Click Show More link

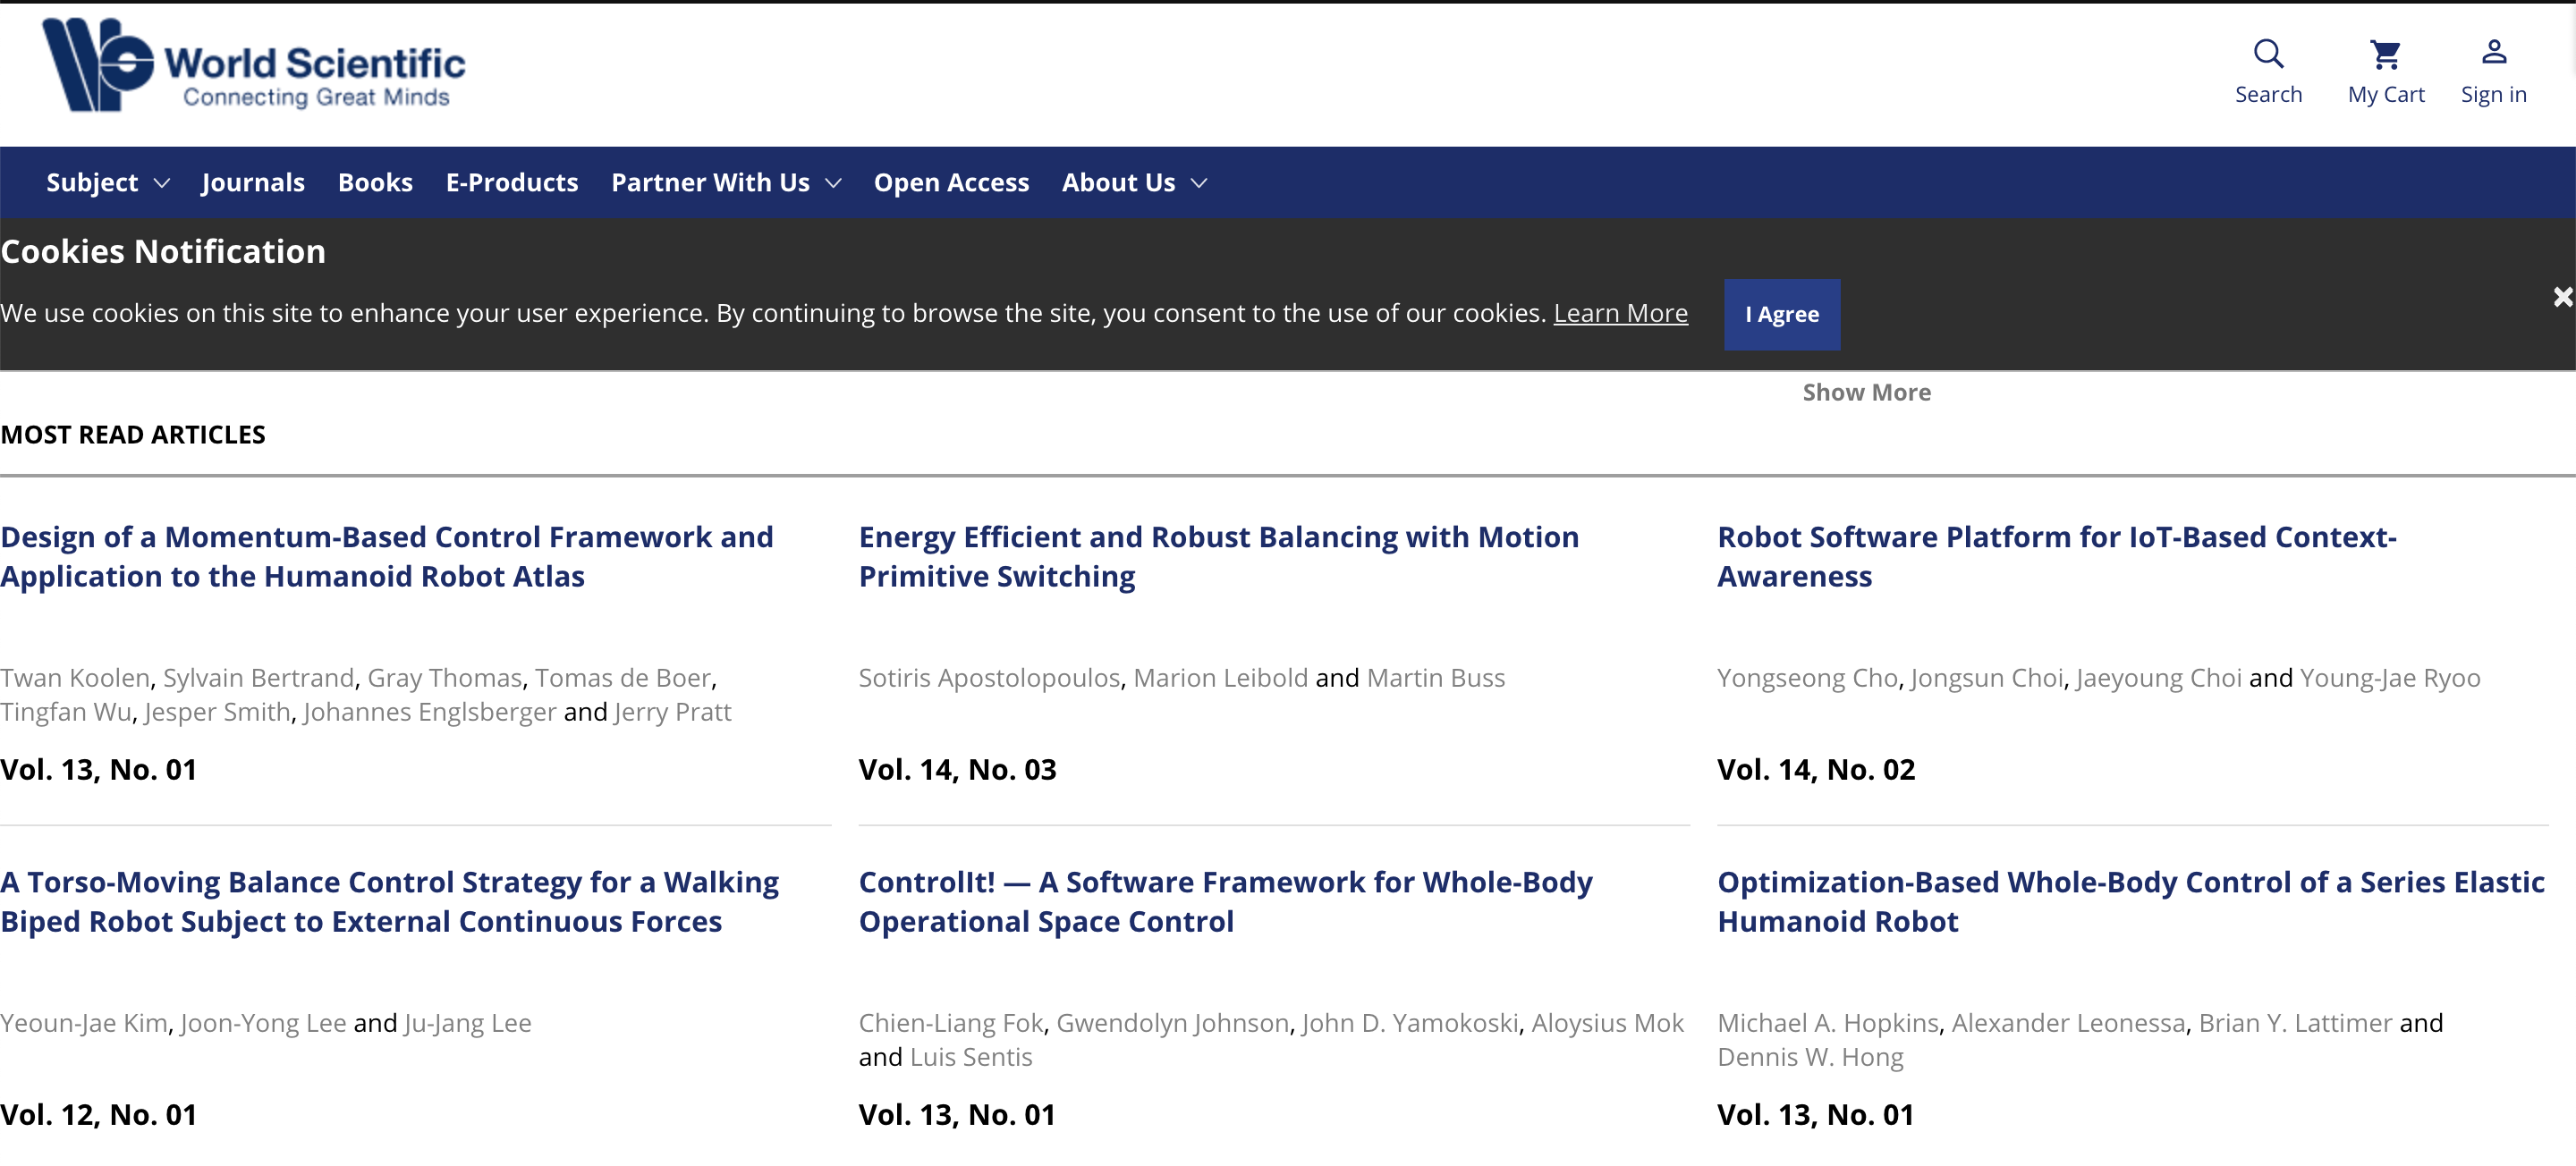1866,393
